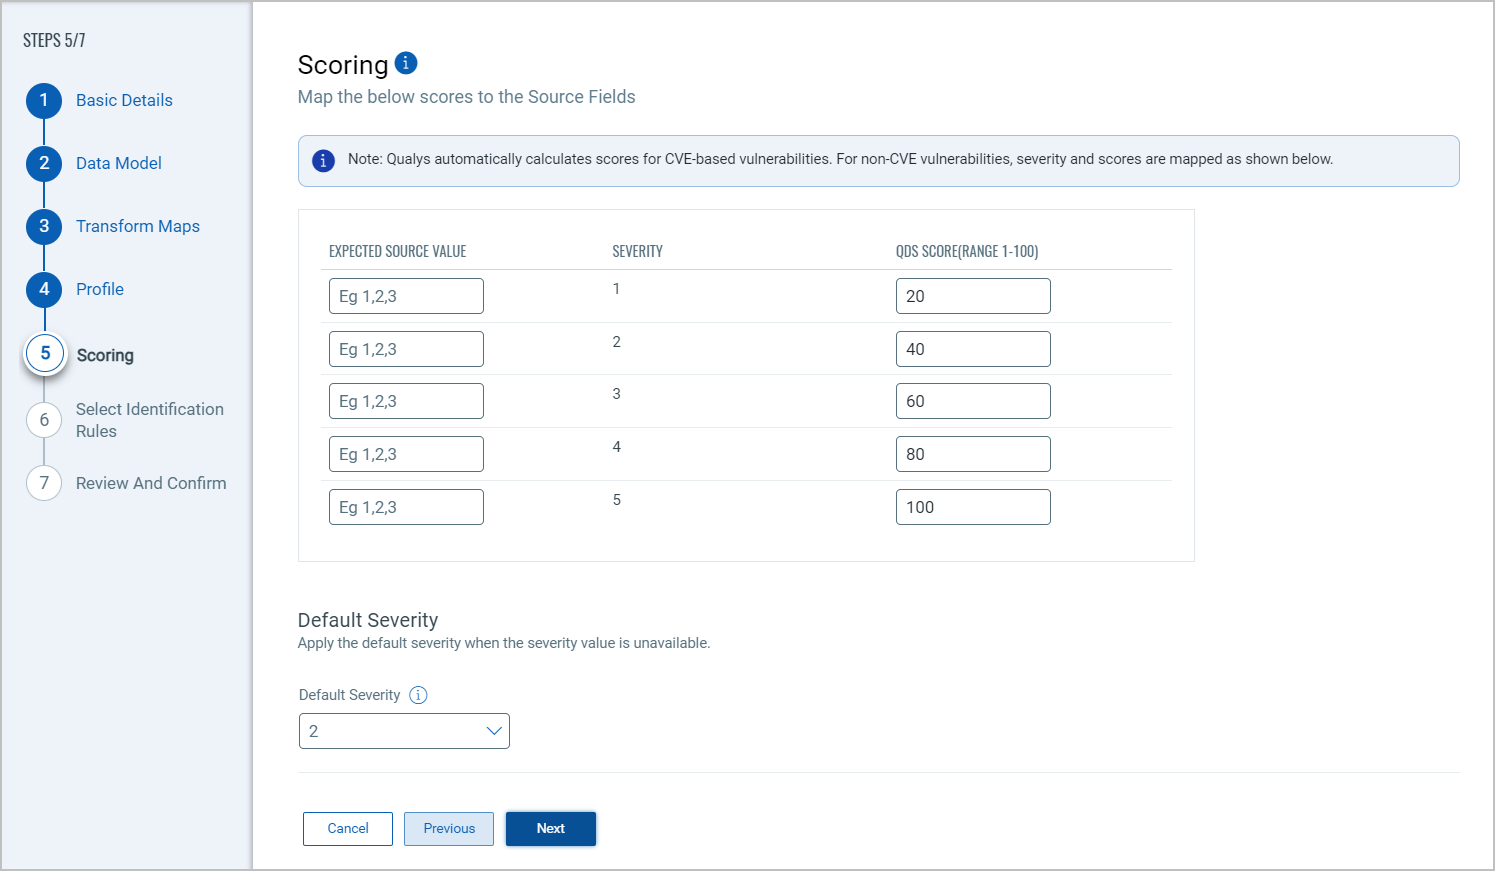Click expected source value field for severity 1

tap(406, 296)
